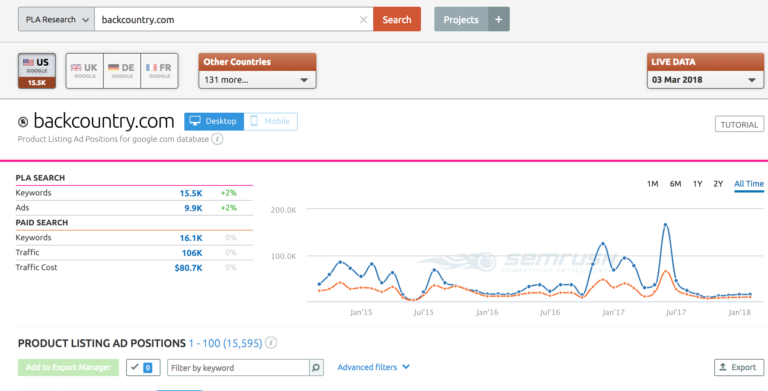
Task: Expand Advanced filters
Action: 373,367
